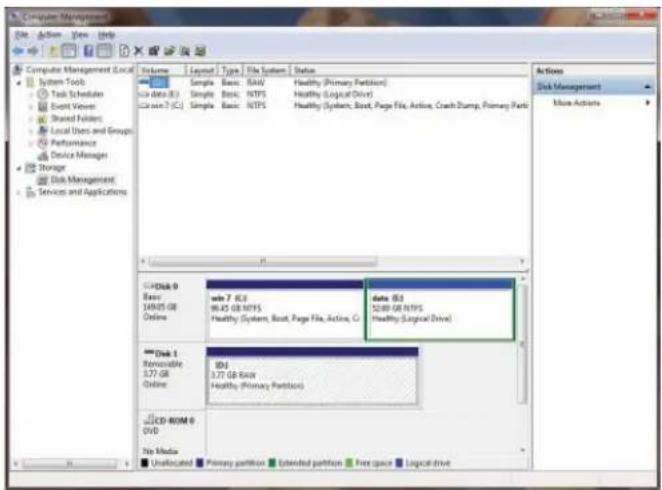This screenshot has width=662, height=490.
Task: Click the Disk Management tree icon
Action: coord(43,180)
